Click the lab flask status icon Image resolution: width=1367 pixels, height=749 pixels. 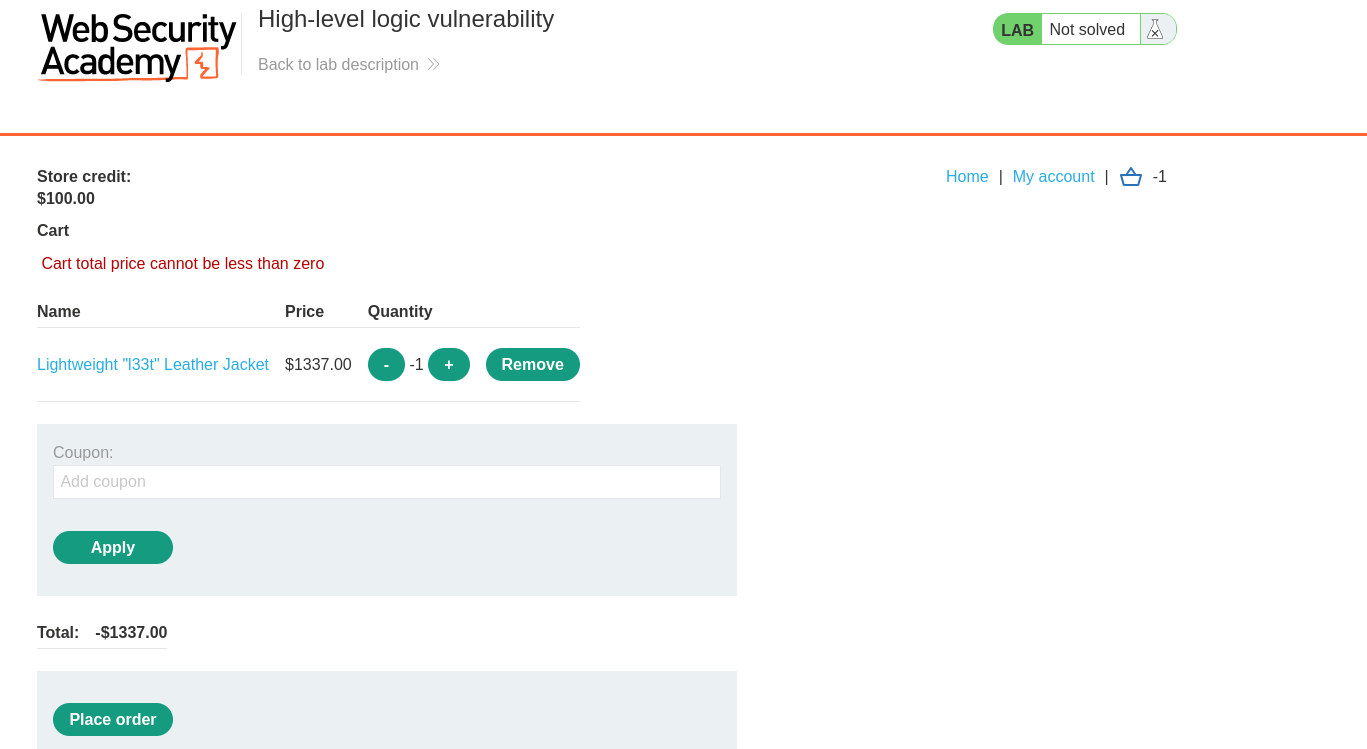(x=1155, y=29)
